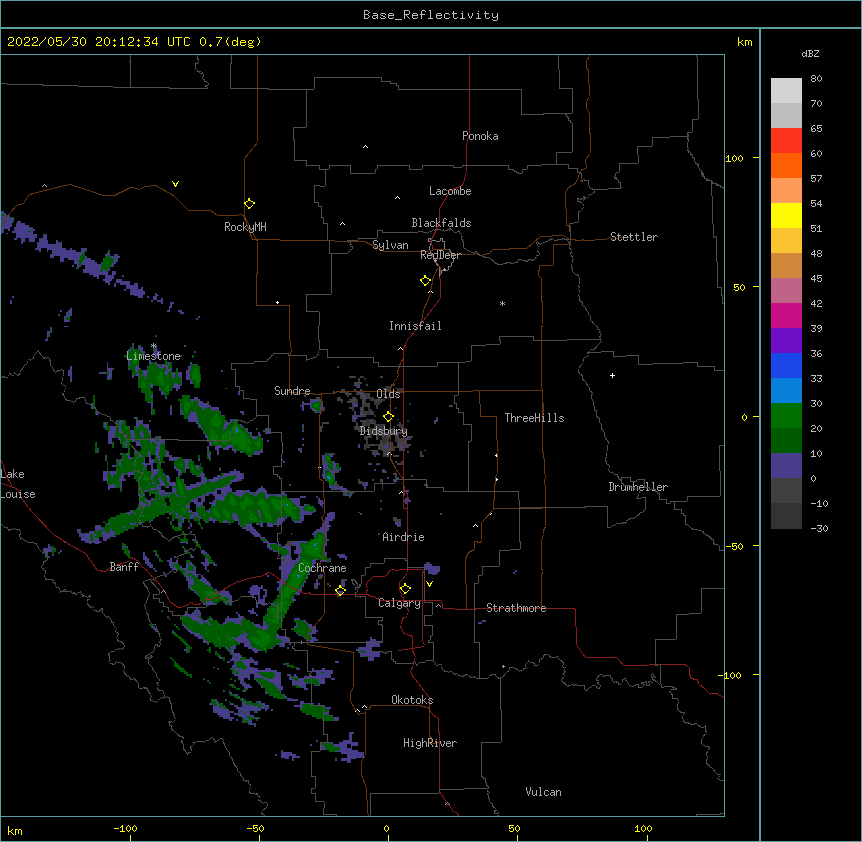The height and width of the screenshot is (842, 862).
Task: Click the Stettler city label
Action: (x=634, y=237)
